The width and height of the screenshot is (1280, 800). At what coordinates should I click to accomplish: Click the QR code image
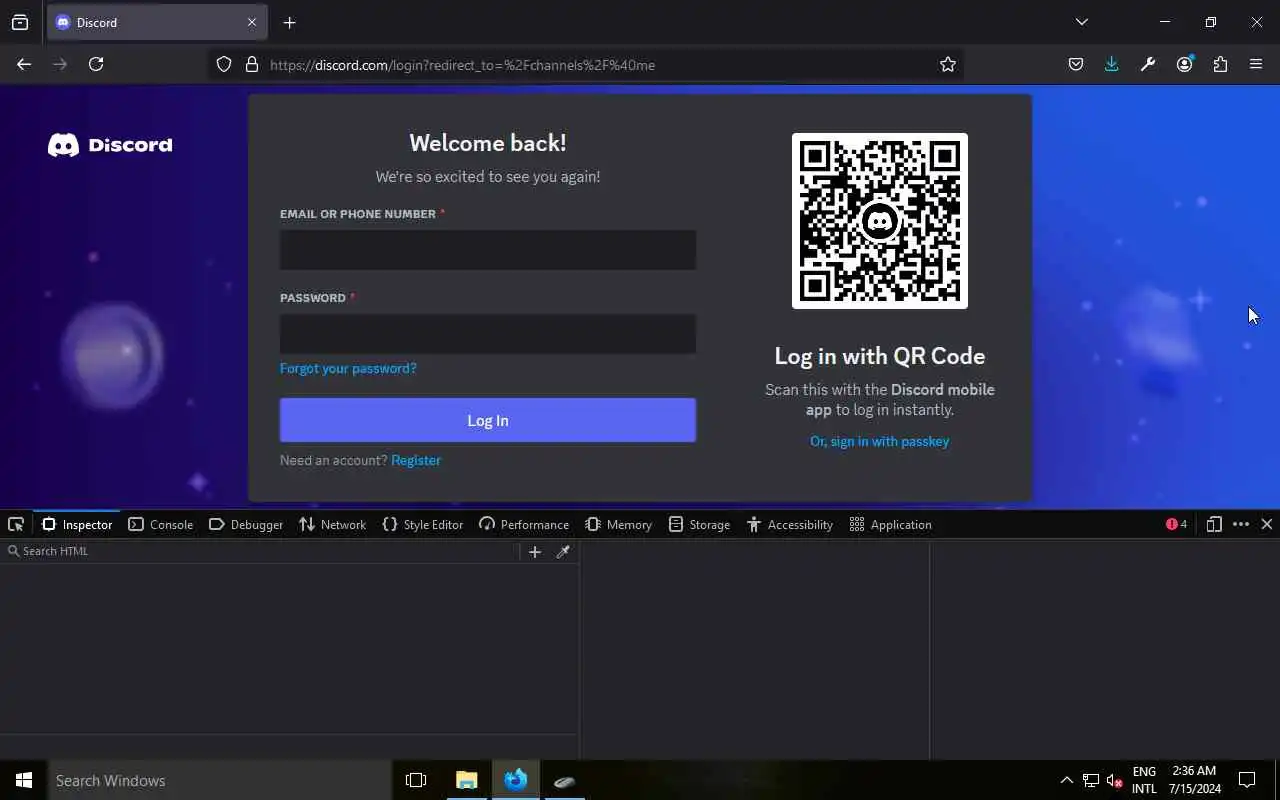tap(880, 221)
